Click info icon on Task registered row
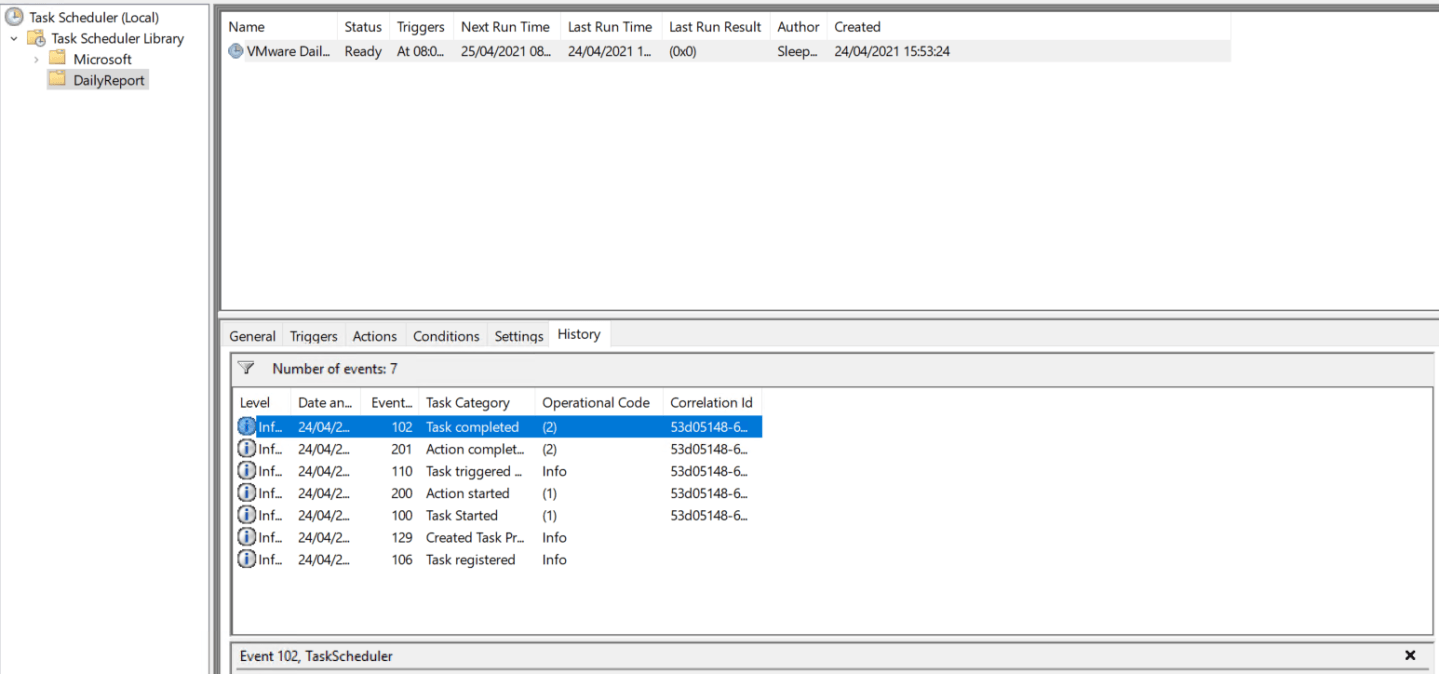Viewport: 1439px width, 674px height. click(246, 559)
